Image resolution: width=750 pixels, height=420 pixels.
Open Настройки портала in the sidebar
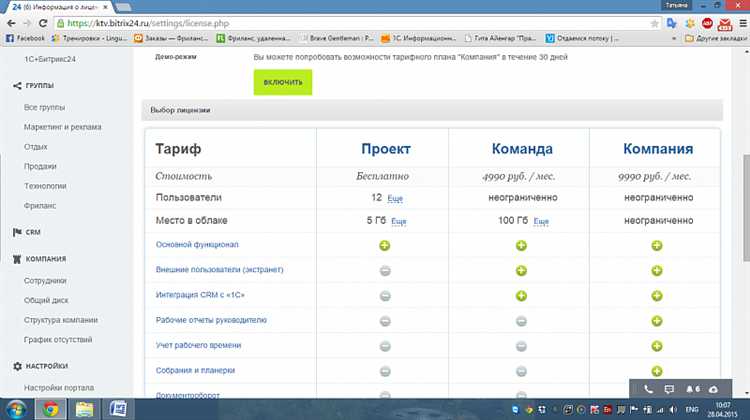click(x=59, y=387)
